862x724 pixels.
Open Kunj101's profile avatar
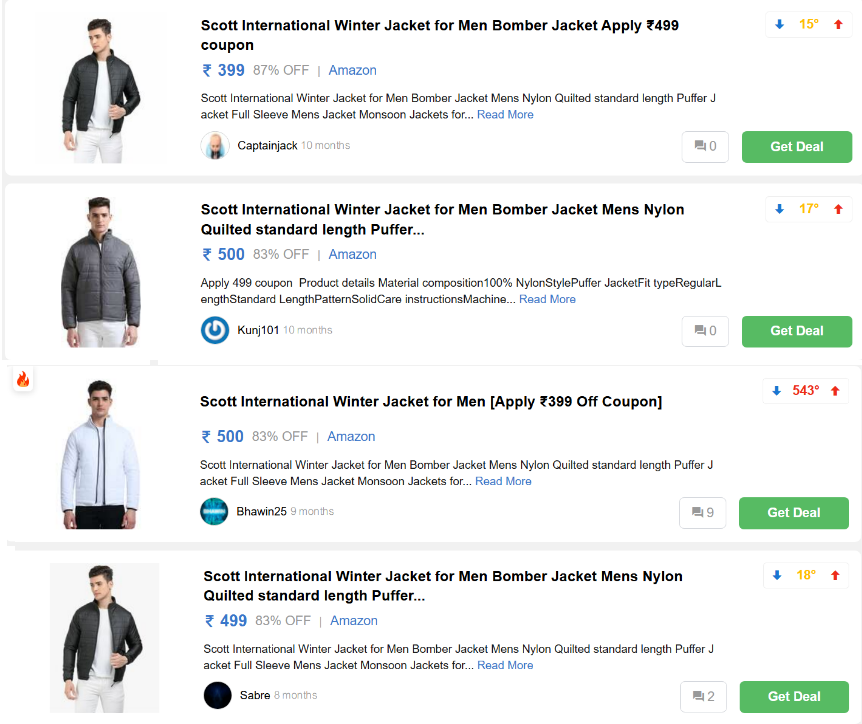[215, 330]
